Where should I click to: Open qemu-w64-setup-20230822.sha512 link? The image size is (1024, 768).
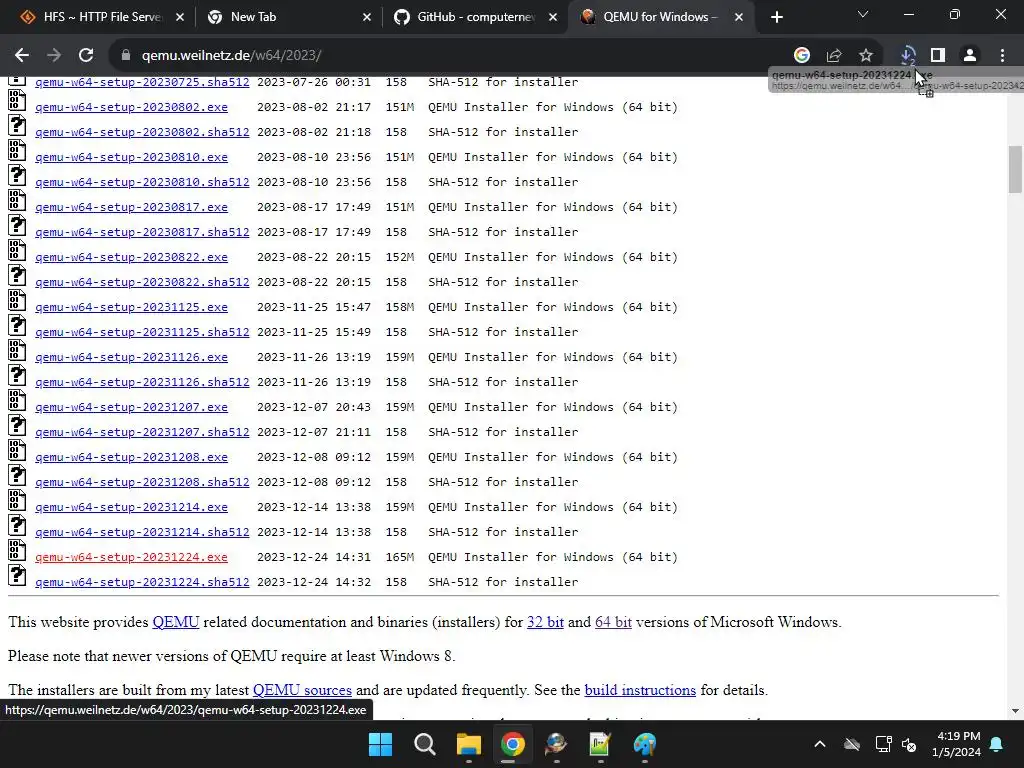click(142, 282)
